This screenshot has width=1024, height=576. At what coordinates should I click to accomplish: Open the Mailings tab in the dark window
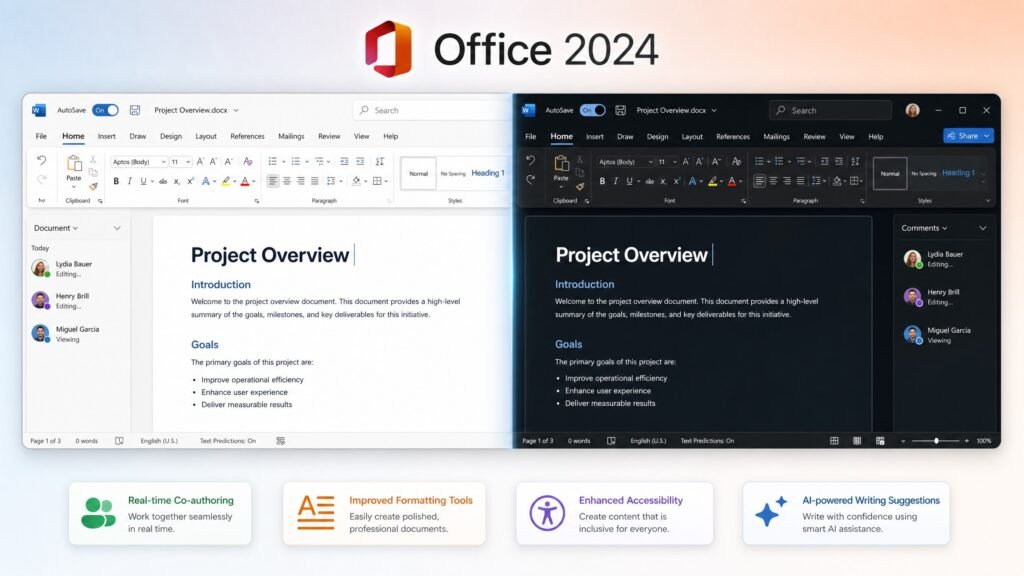pyautogui.click(x=776, y=136)
